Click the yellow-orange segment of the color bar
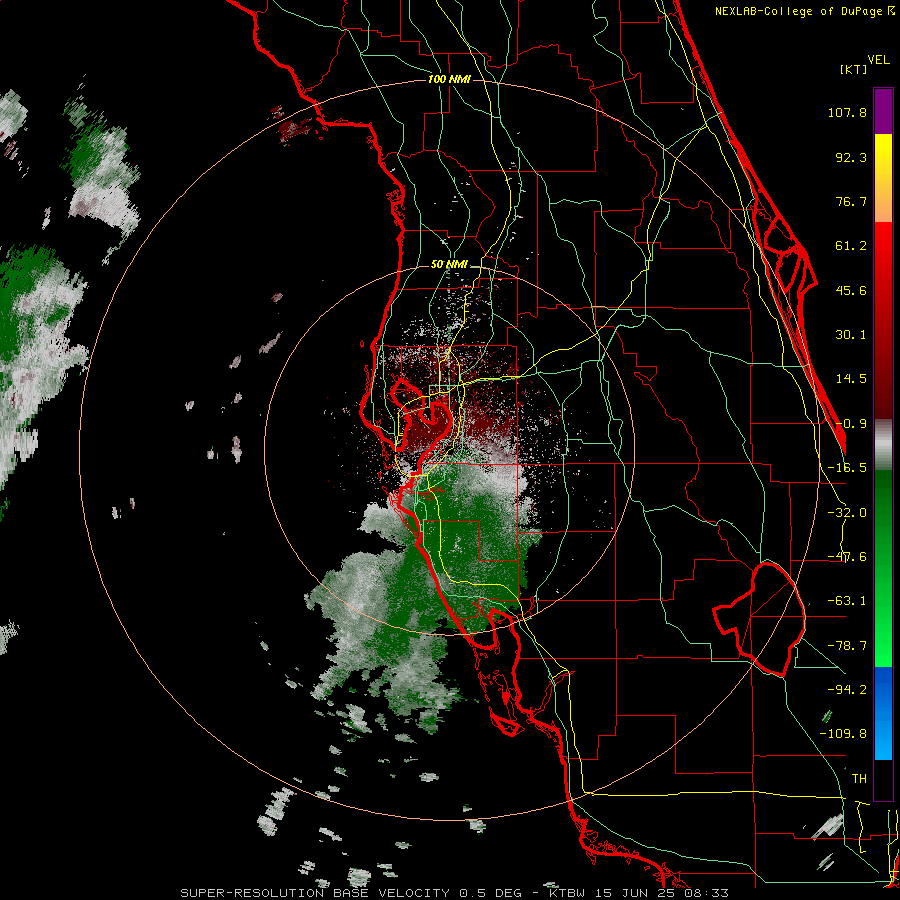Image resolution: width=900 pixels, height=900 pixels. (x=883, y=178)
